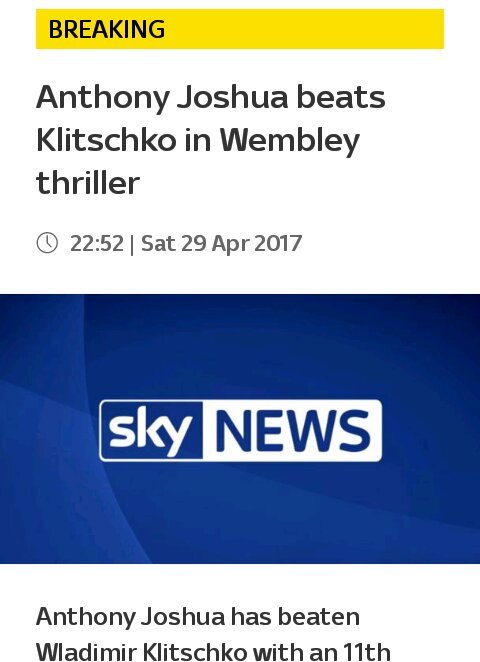Click "Wladimir Klitschko" in the article body

click(142, 651)
